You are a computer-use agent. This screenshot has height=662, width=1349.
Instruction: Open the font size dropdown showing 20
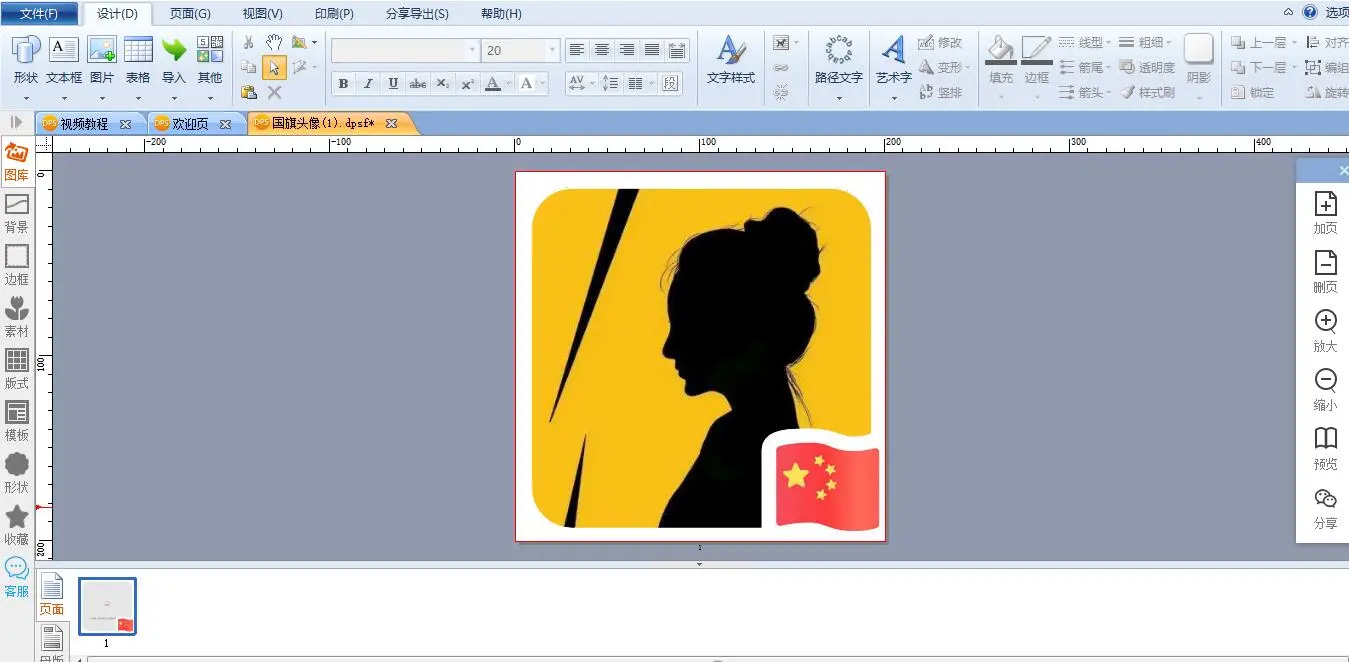(551, 50)
